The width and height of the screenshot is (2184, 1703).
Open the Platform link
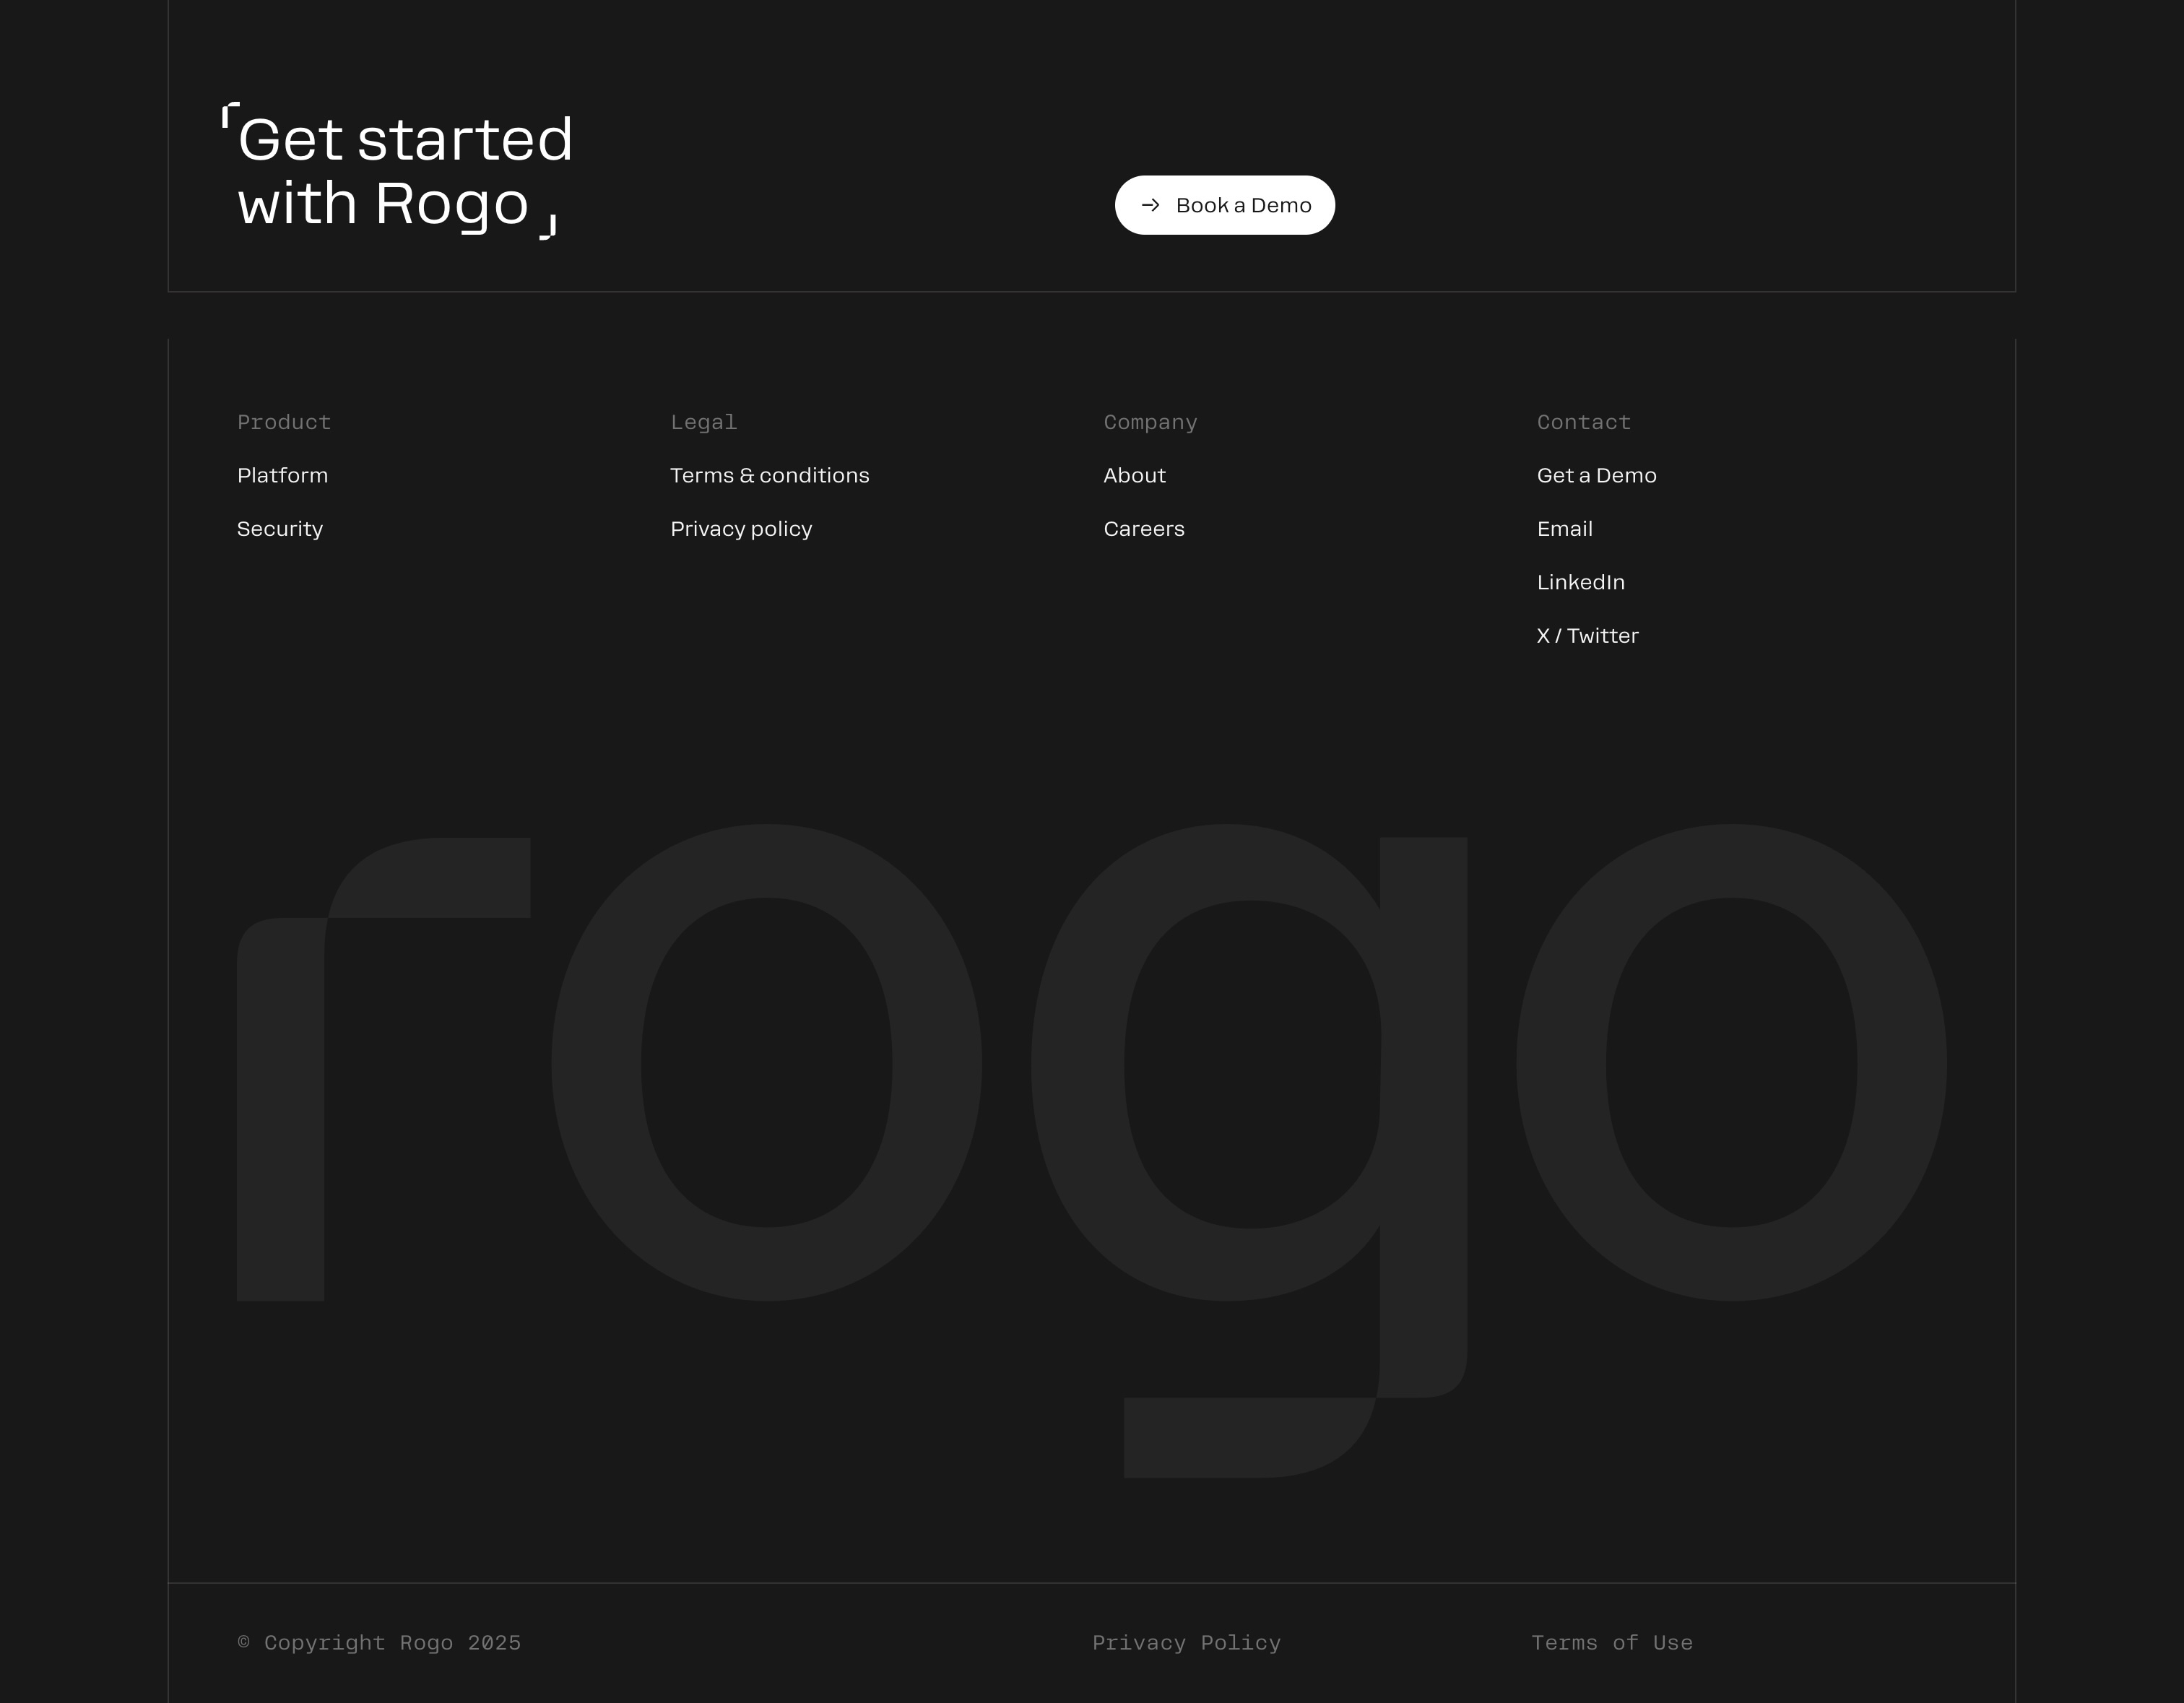[282, 475]
